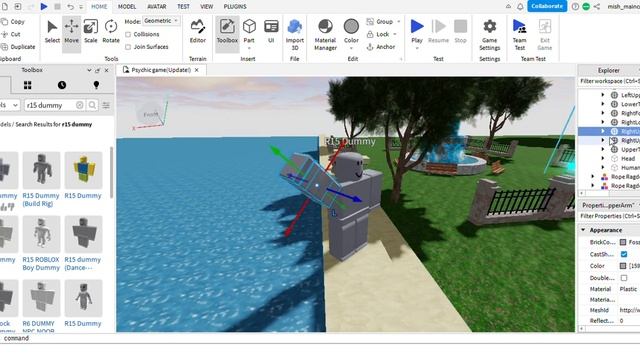The width and height of the screenshot is (640, 360).
Task: Switch to the MODEL ribbon tab
Action: point(127,7)
